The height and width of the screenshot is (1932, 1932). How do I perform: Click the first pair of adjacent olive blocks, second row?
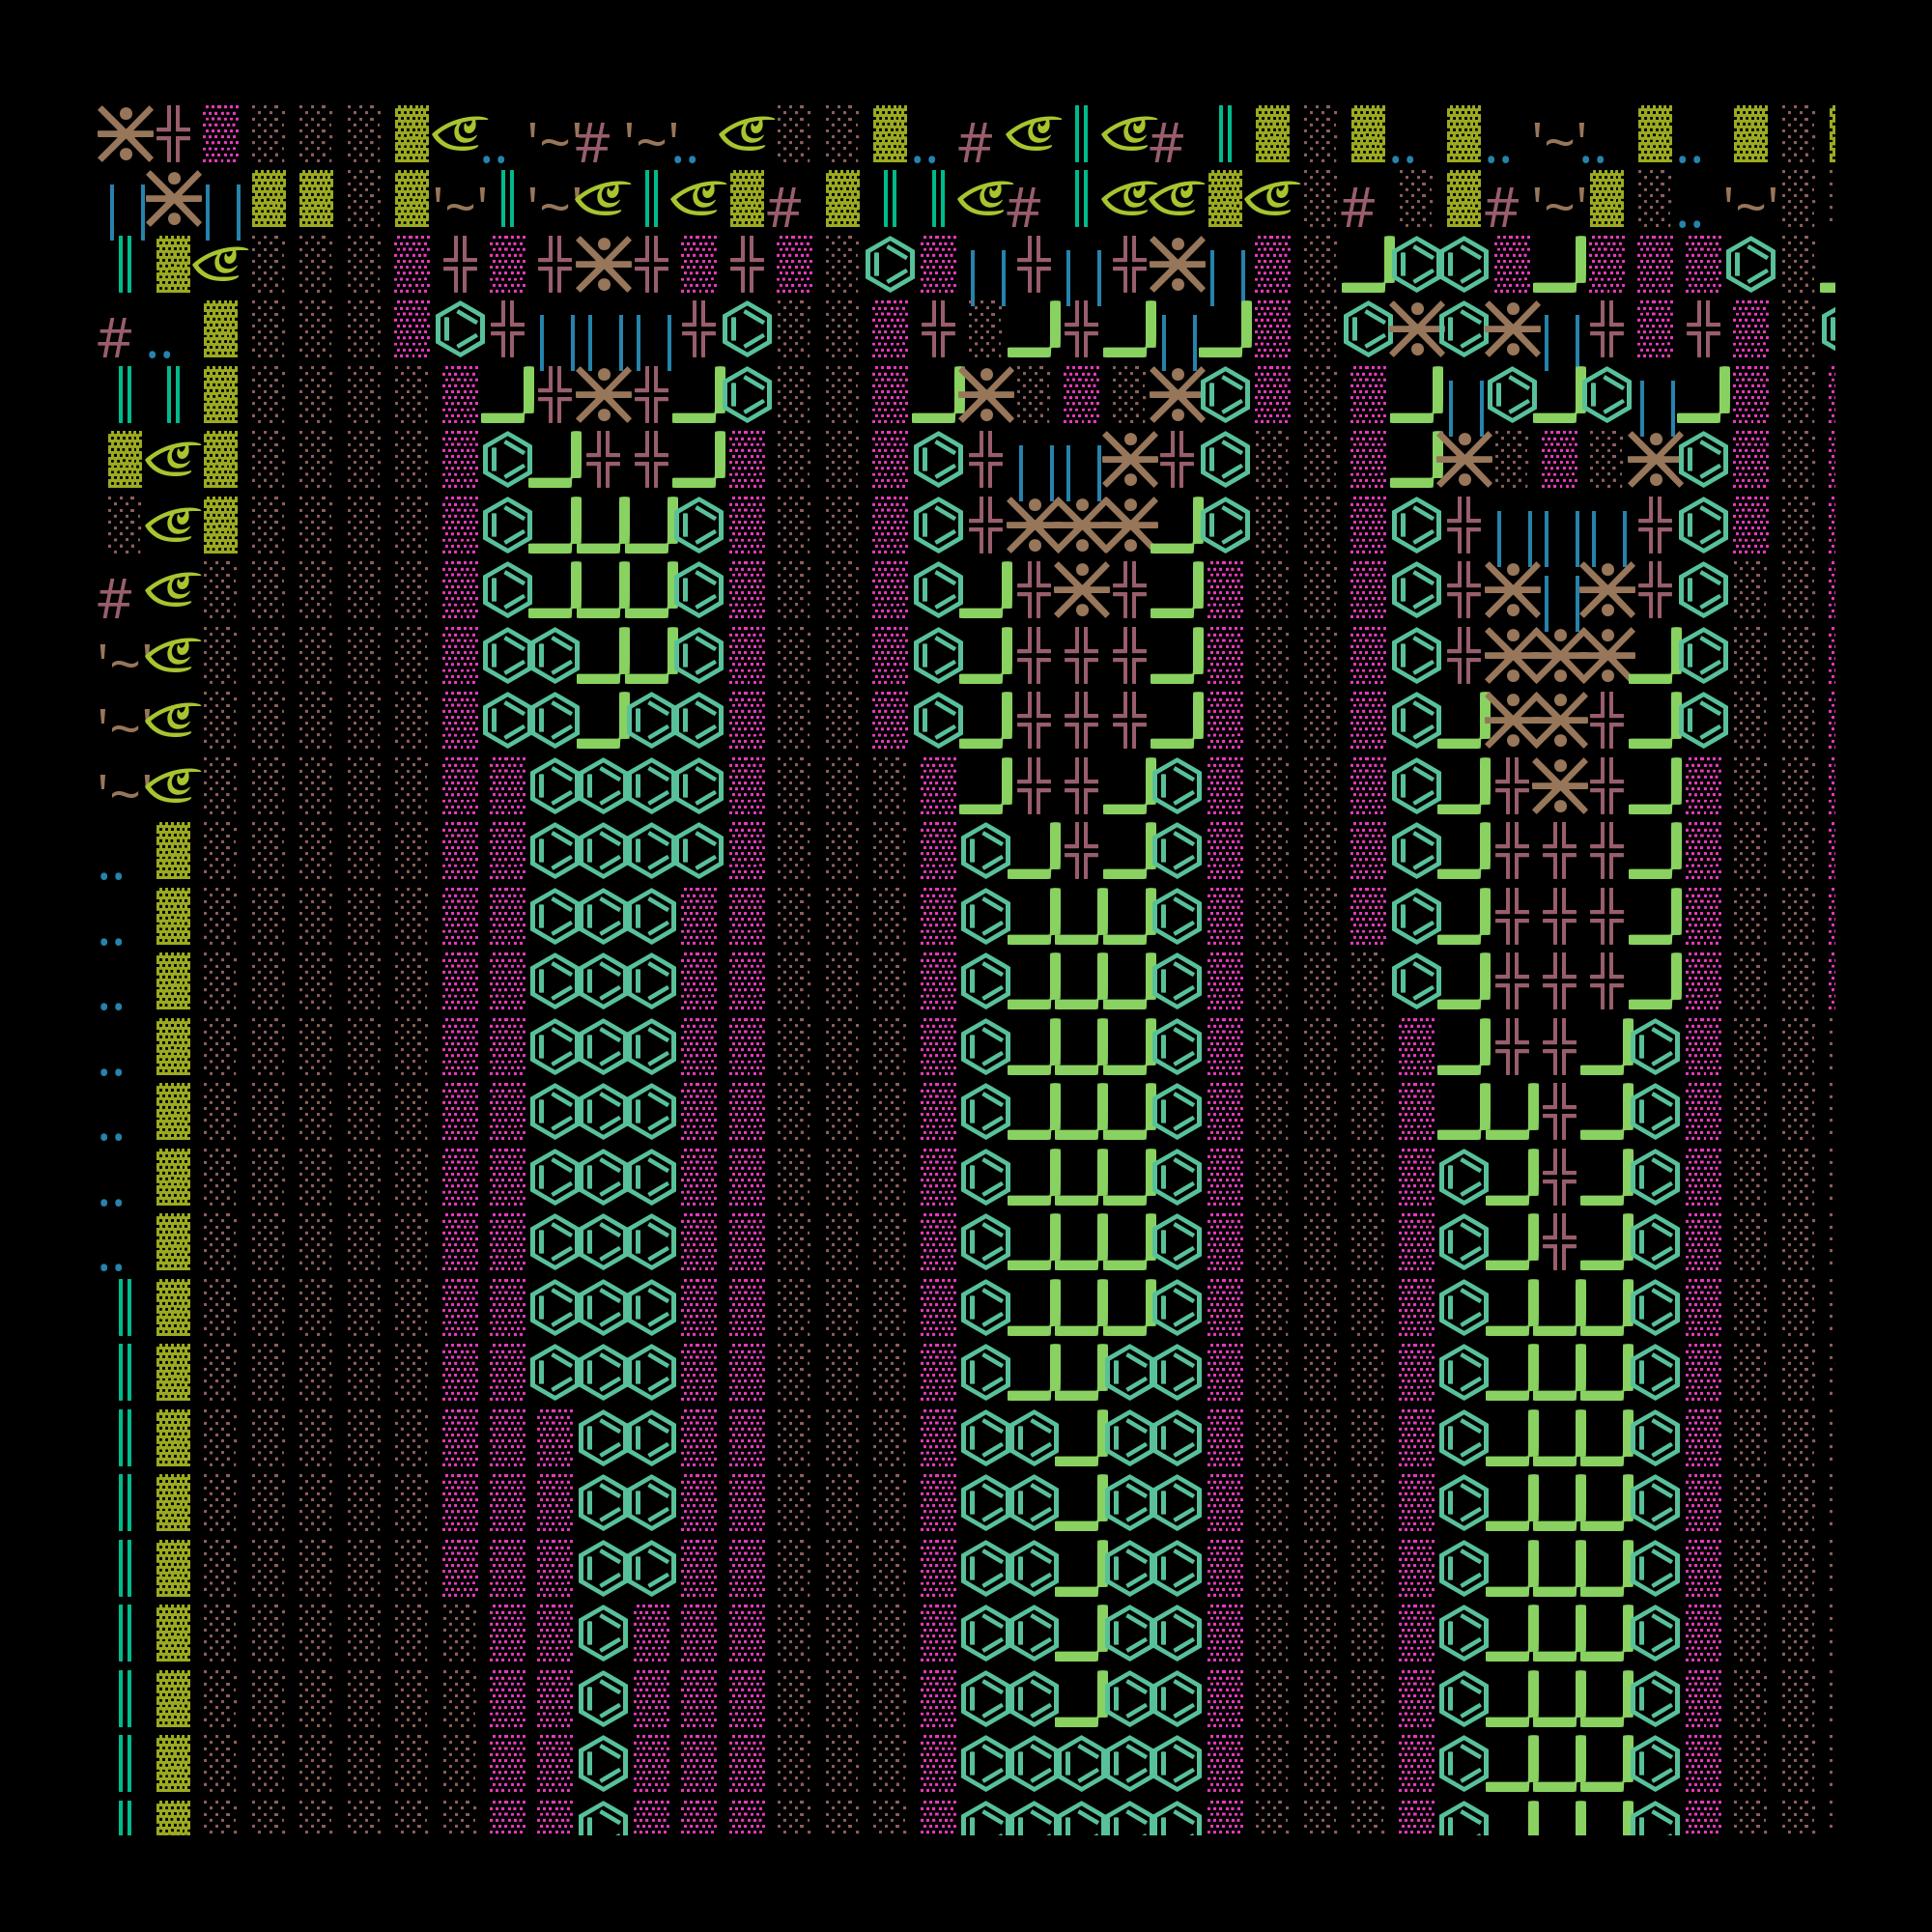[292, 198]
